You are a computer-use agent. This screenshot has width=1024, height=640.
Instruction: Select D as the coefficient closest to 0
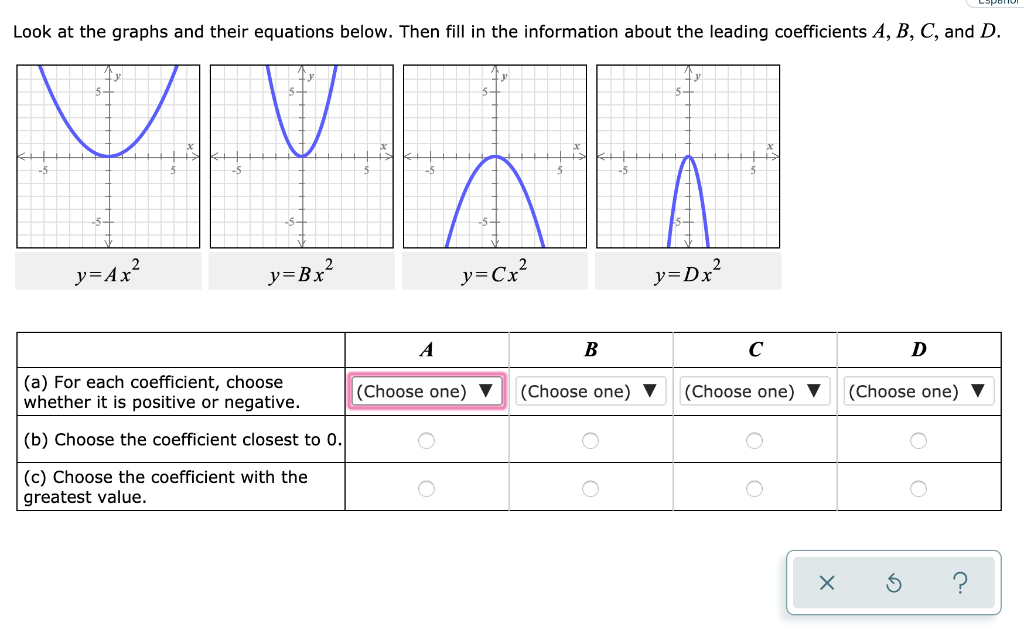[x=918, y=439]
